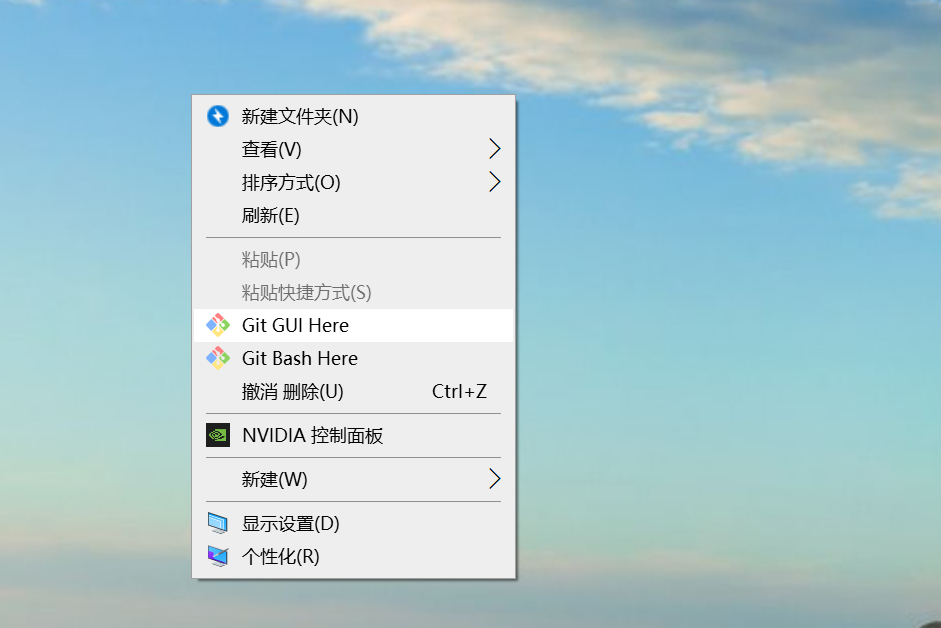Click the monitor icon beside 显示设置(D)
Viewport: 941px width, 628px height.
pyautogui.click(x=218, y=524)
